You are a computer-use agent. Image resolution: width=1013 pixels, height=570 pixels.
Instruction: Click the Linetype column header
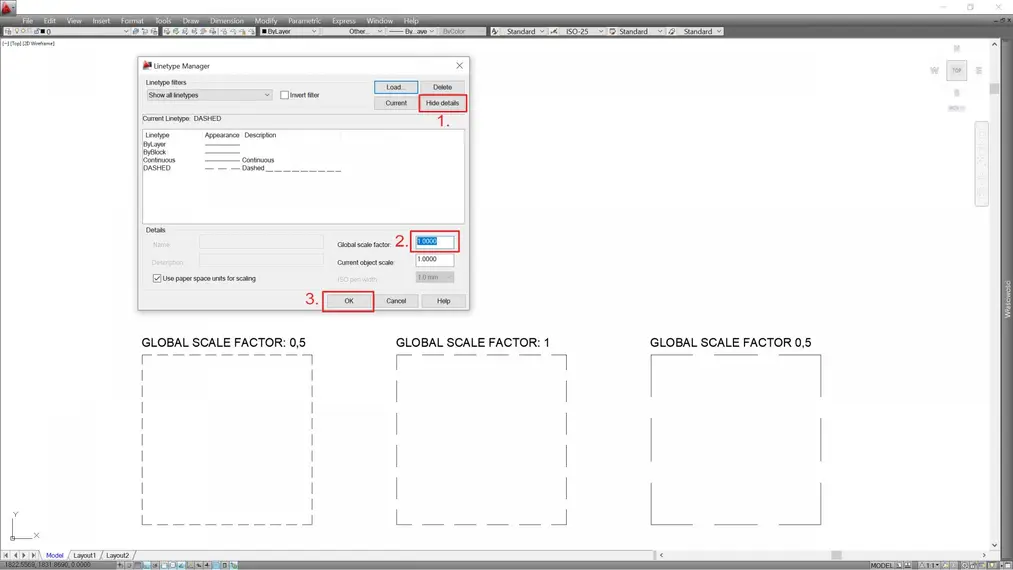click(158, 135)
